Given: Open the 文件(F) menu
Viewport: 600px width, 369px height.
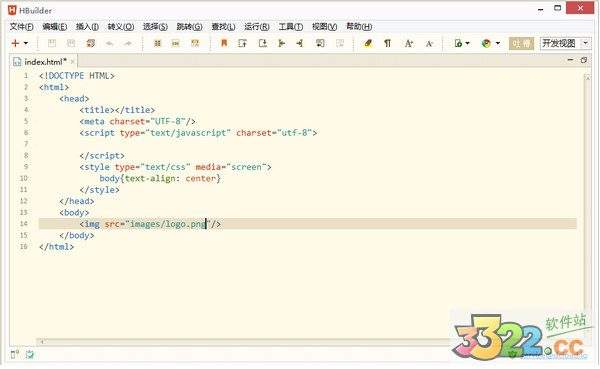Looking at the screenshot, I should [21, 26].
